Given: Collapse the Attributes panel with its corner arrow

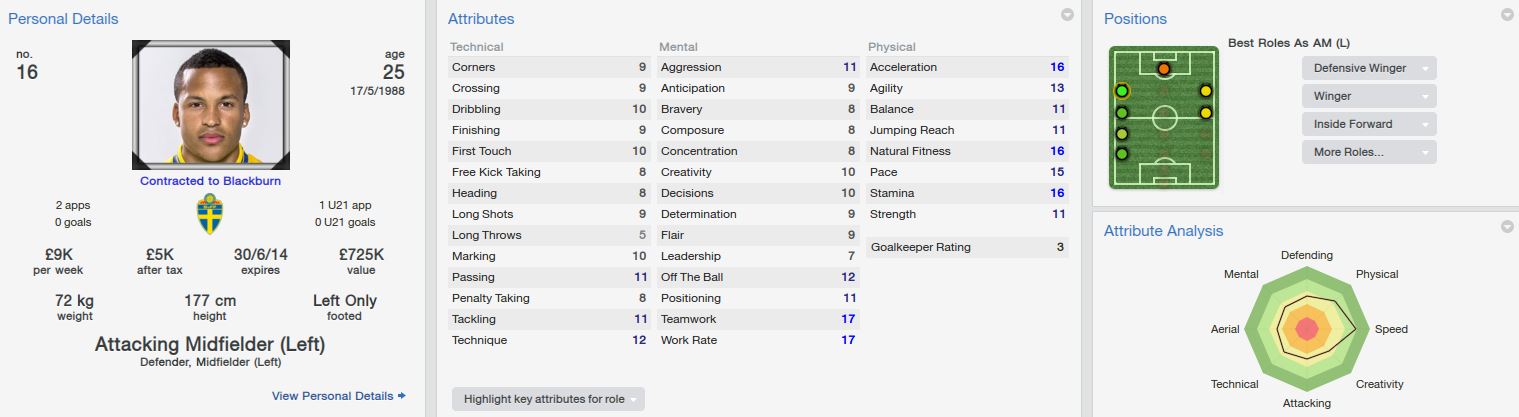Looking at the screenshot, I should pos(1067,15).
